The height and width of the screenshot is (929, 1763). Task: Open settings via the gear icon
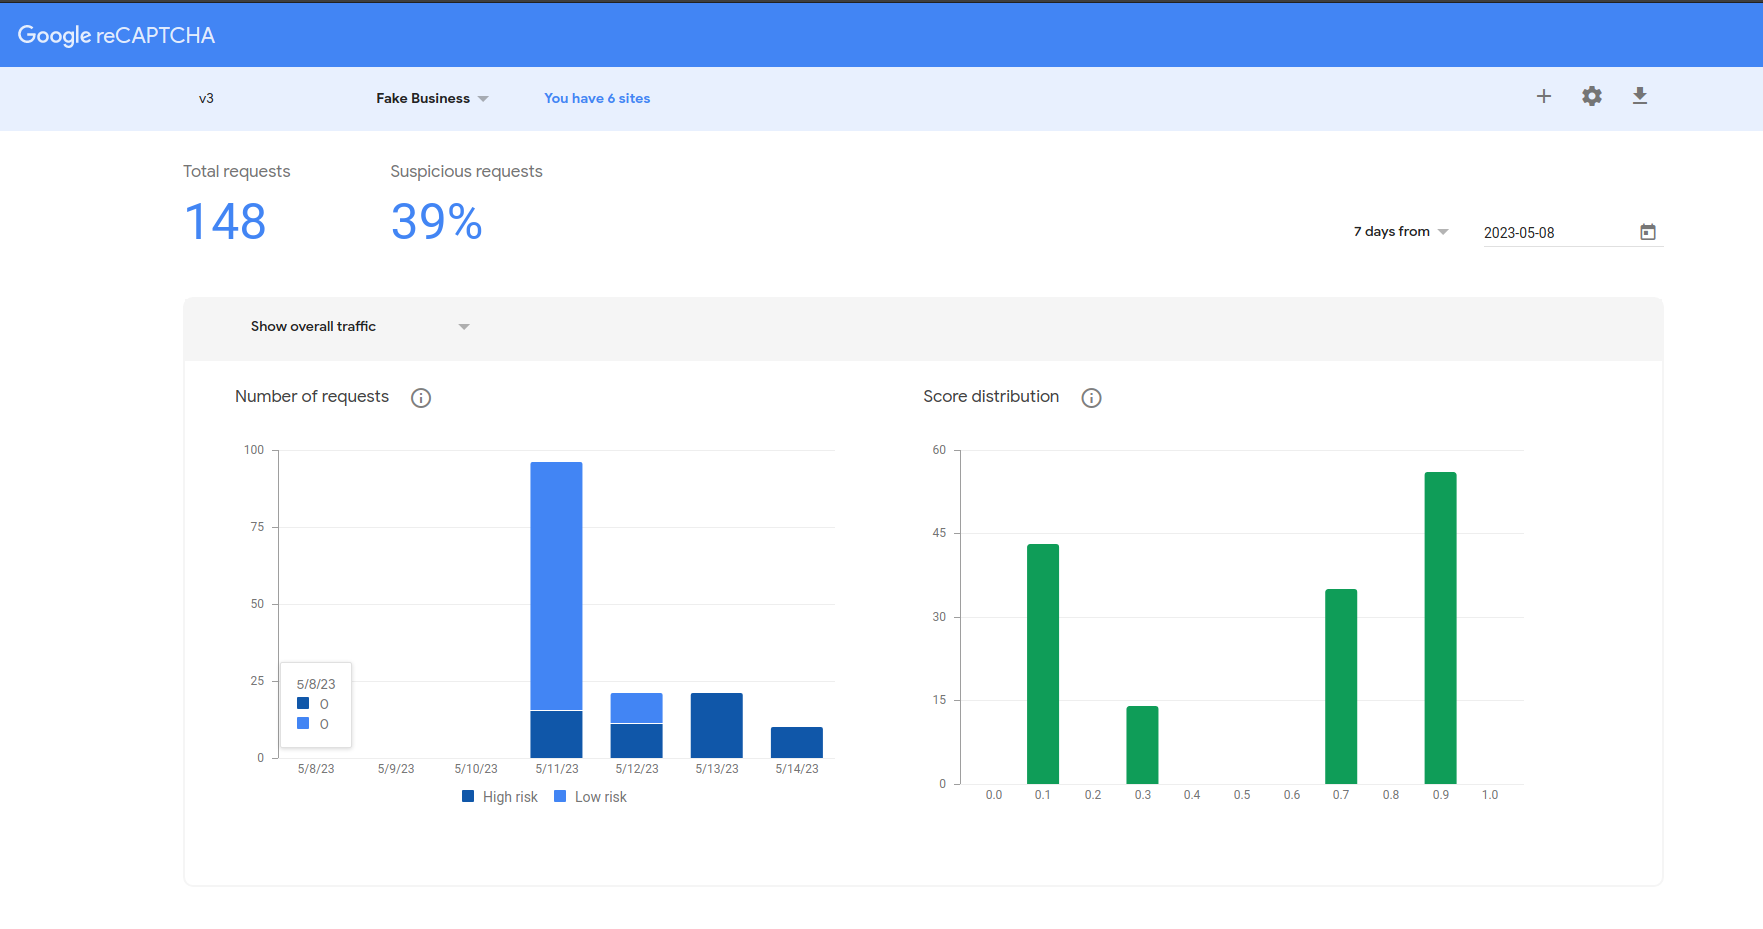(x=1592, y=96)
